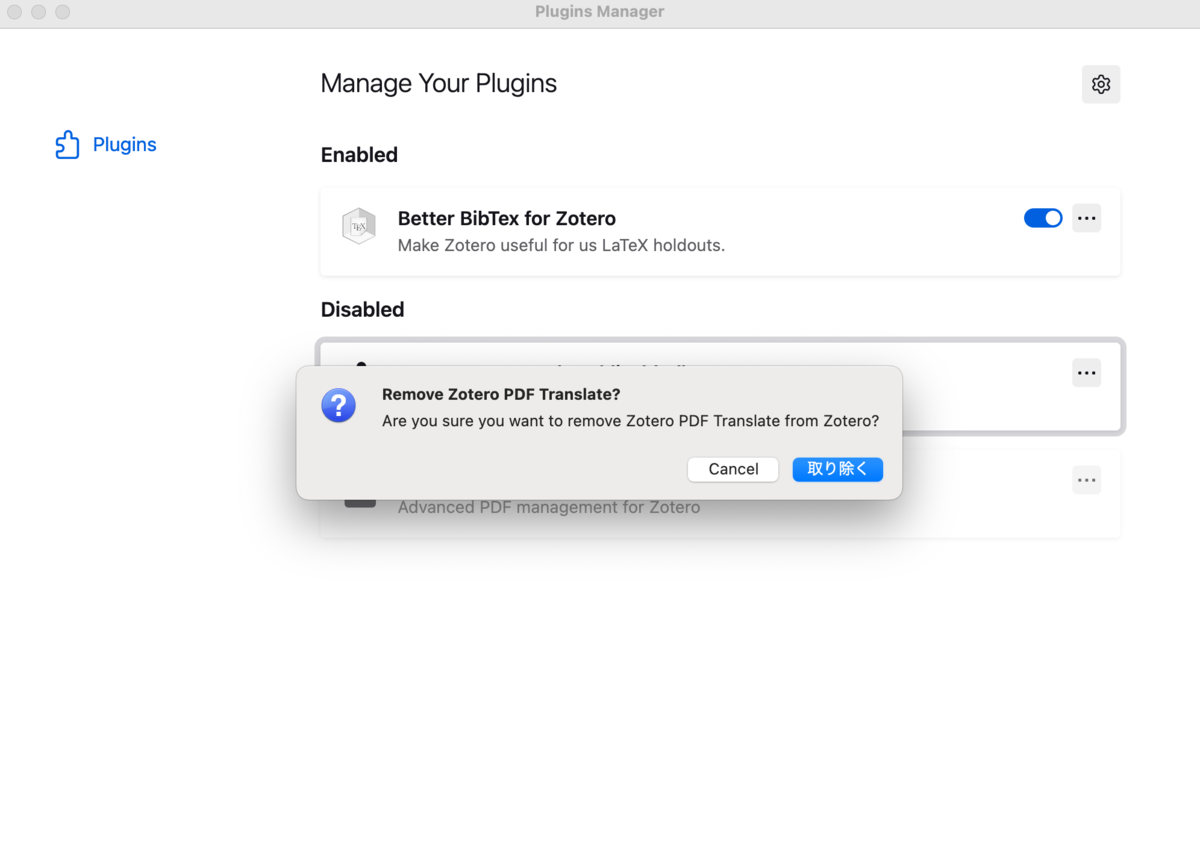
Task: Open more options for Better BibTex
Action: [1087, 218]
